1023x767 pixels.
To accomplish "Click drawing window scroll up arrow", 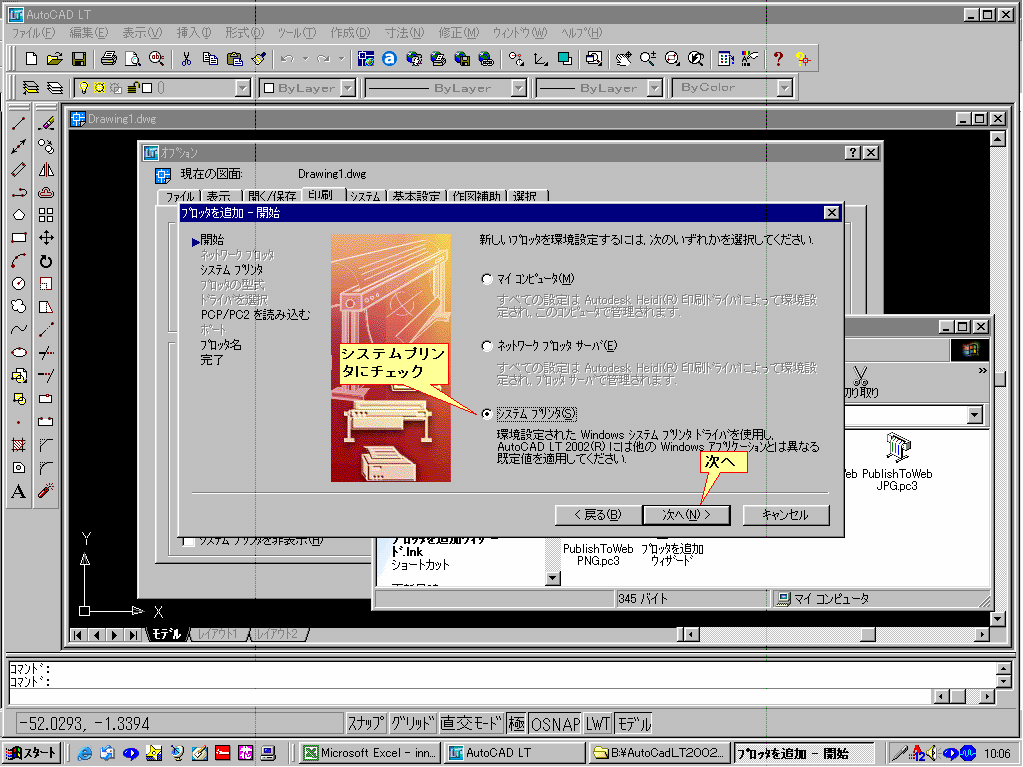I will 998,139.
